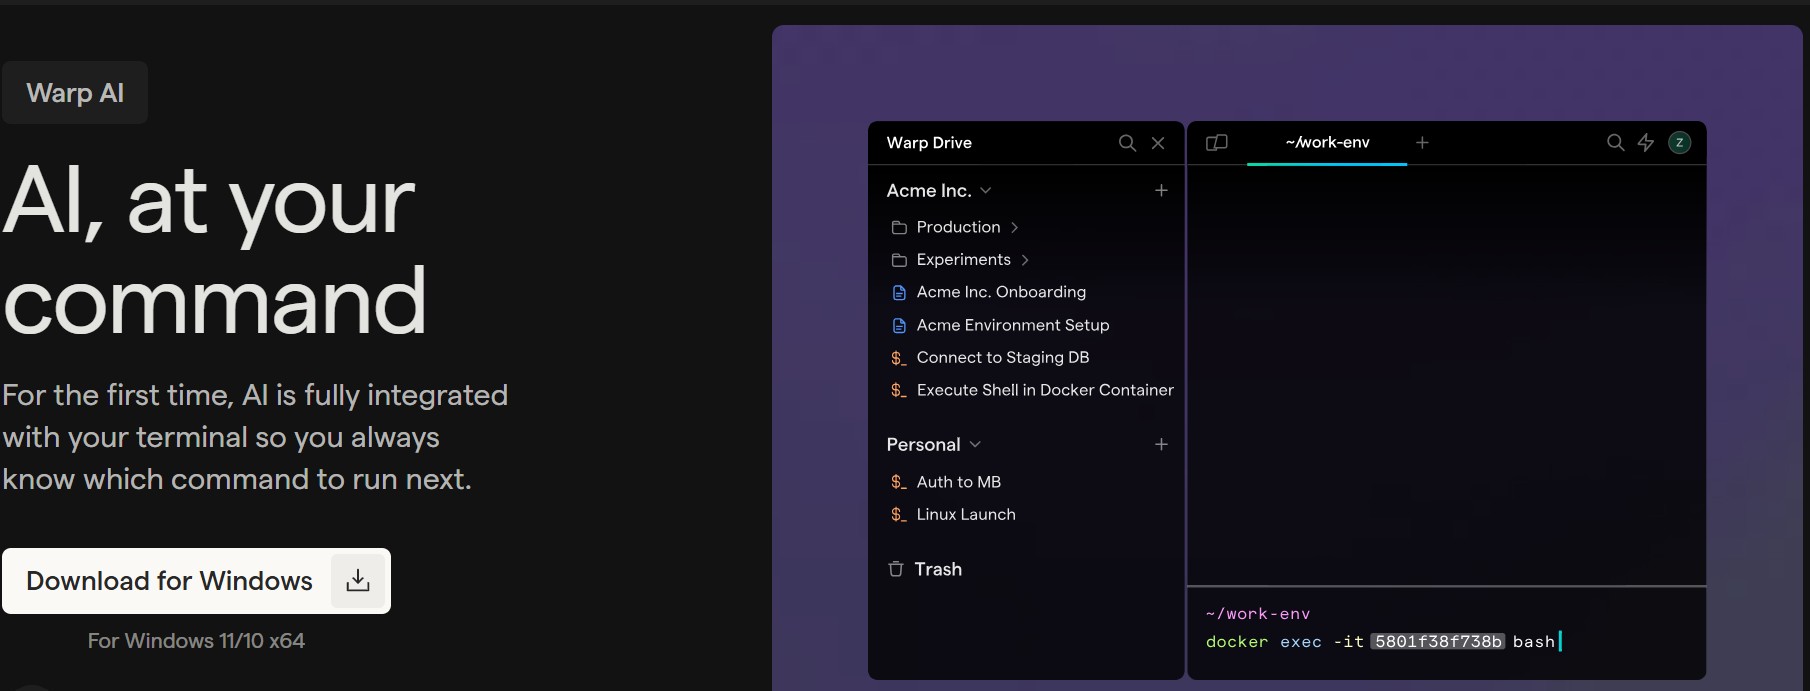
Task: Click the Personal heading
Action: pos(923,444)
